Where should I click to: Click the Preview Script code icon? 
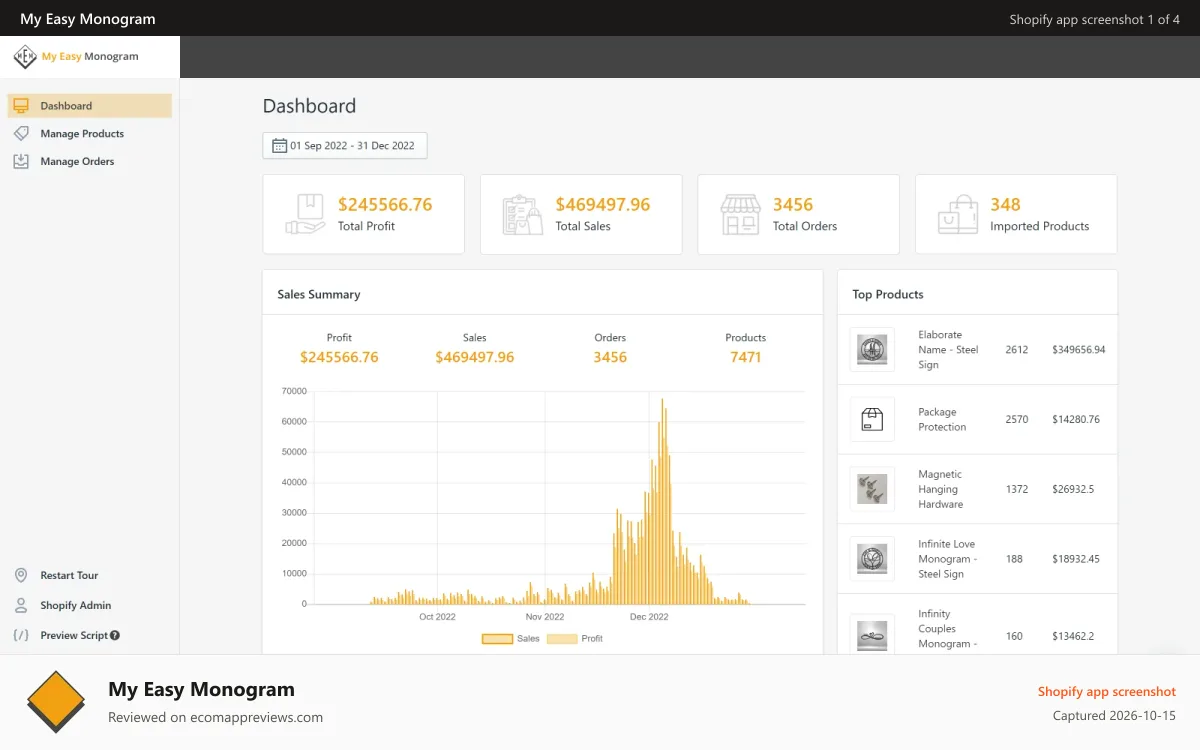tap(21, 636)
